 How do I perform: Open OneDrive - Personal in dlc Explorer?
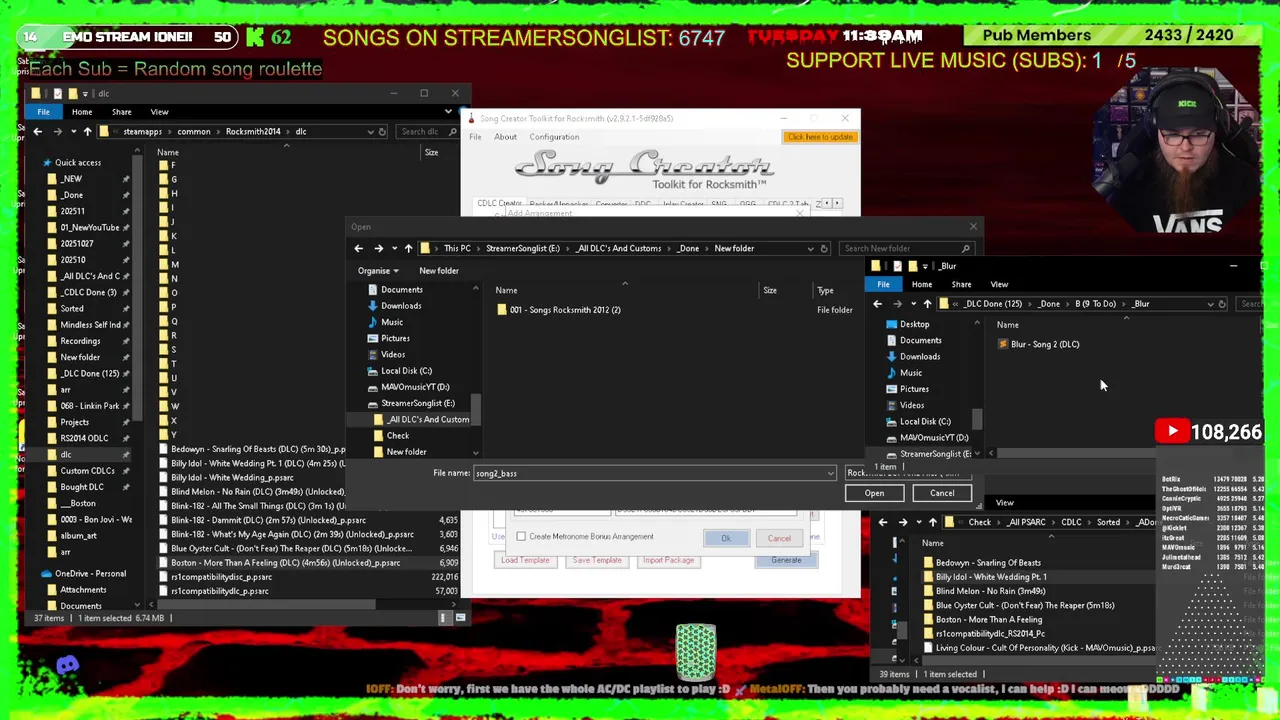90,574
